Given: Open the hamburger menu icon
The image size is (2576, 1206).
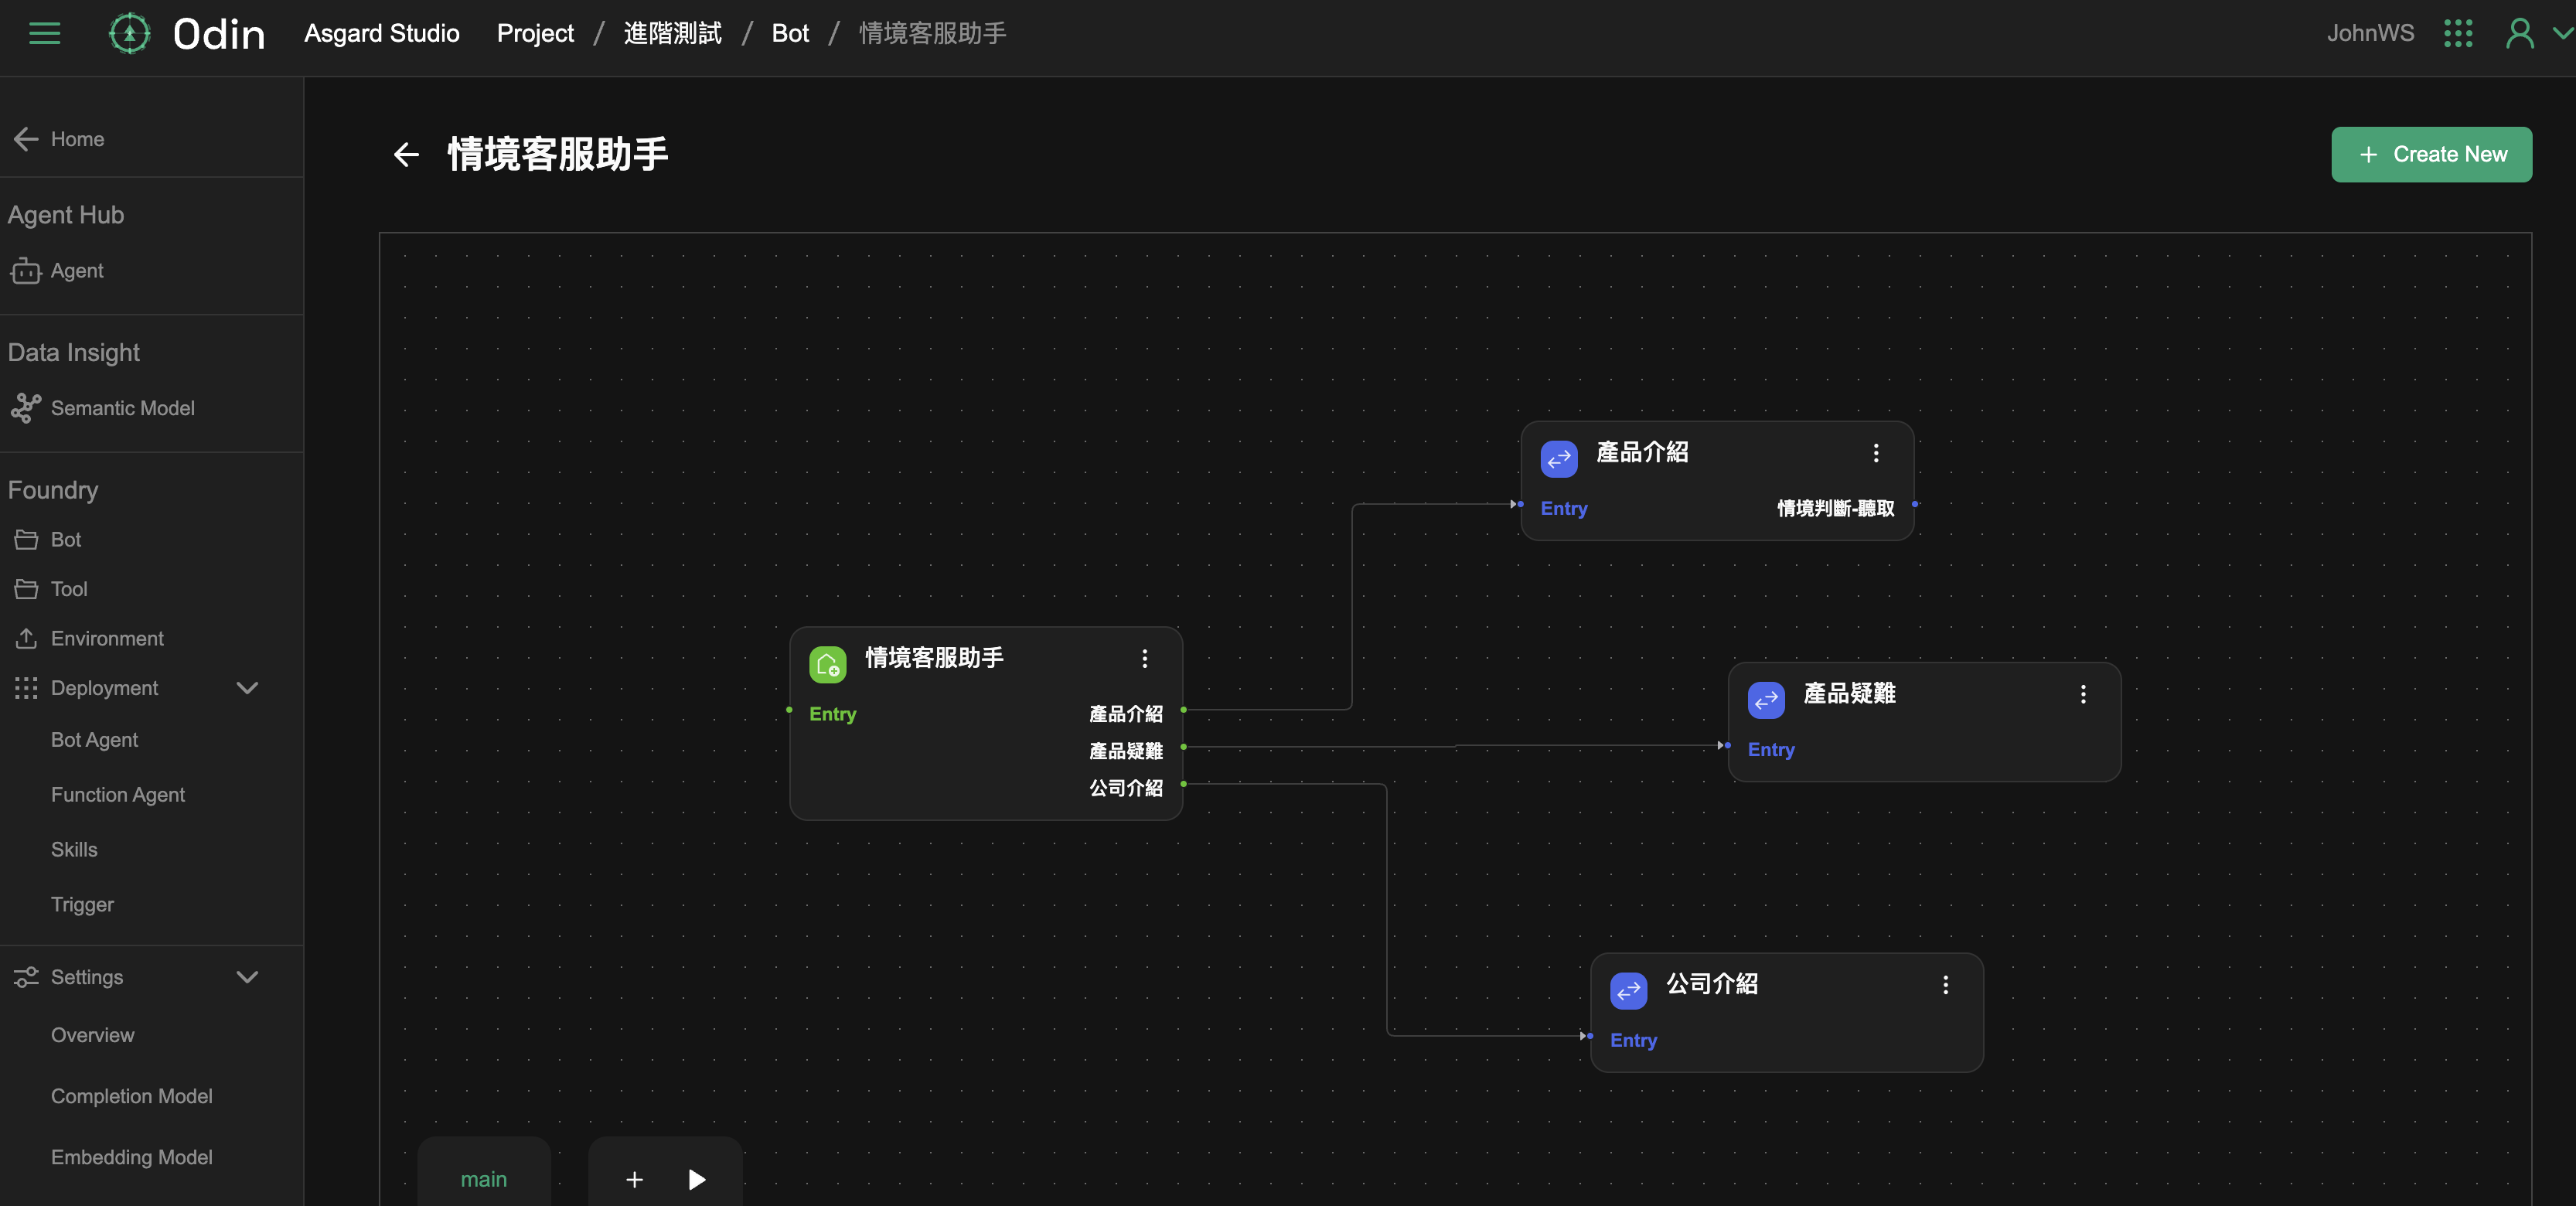Looking at the screenshot, I should 44,33.
